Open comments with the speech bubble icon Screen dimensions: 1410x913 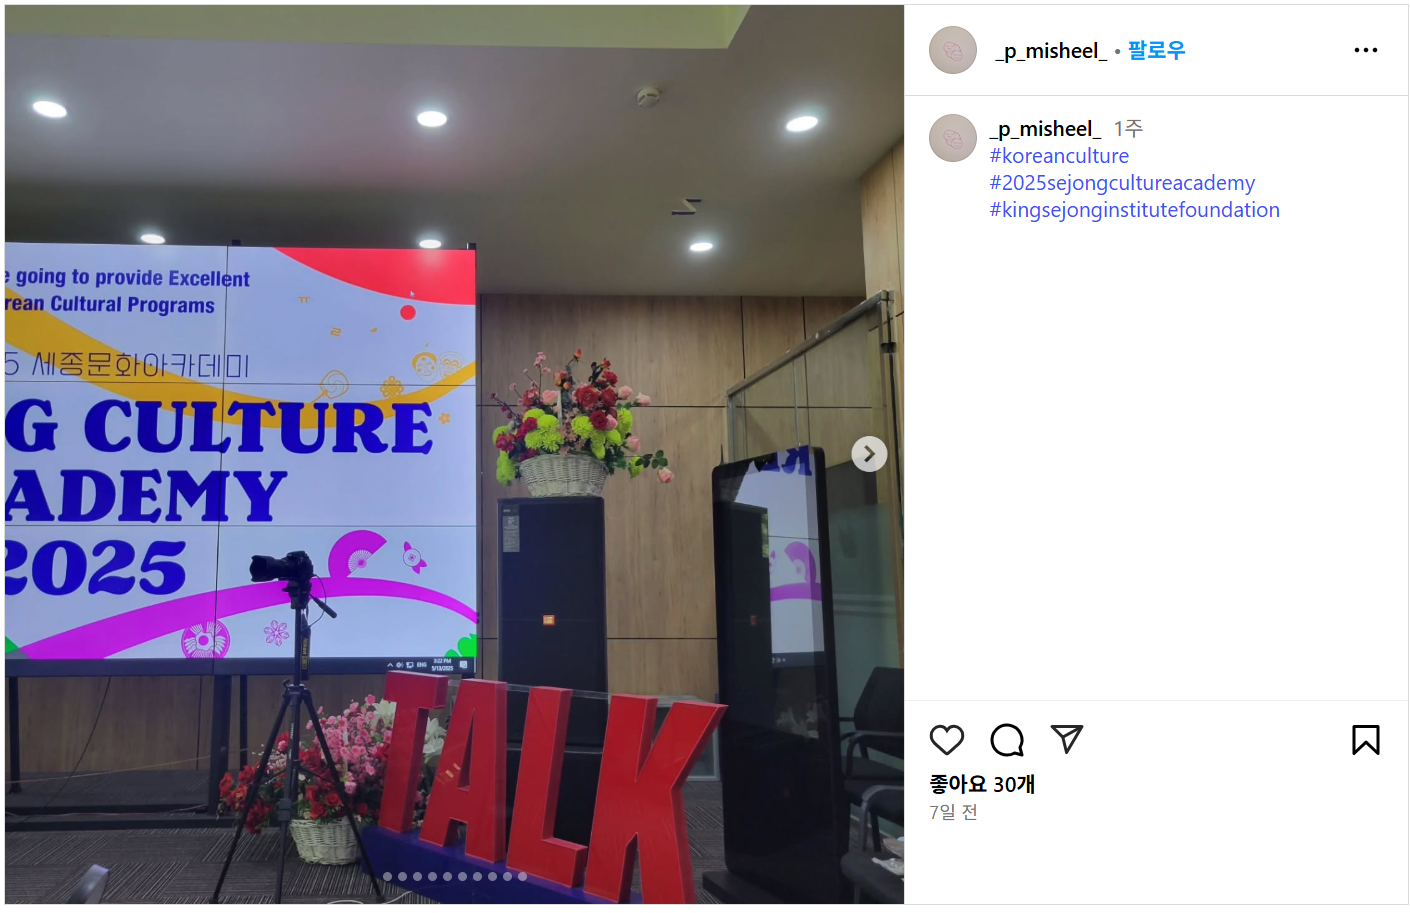[1007, 740]
